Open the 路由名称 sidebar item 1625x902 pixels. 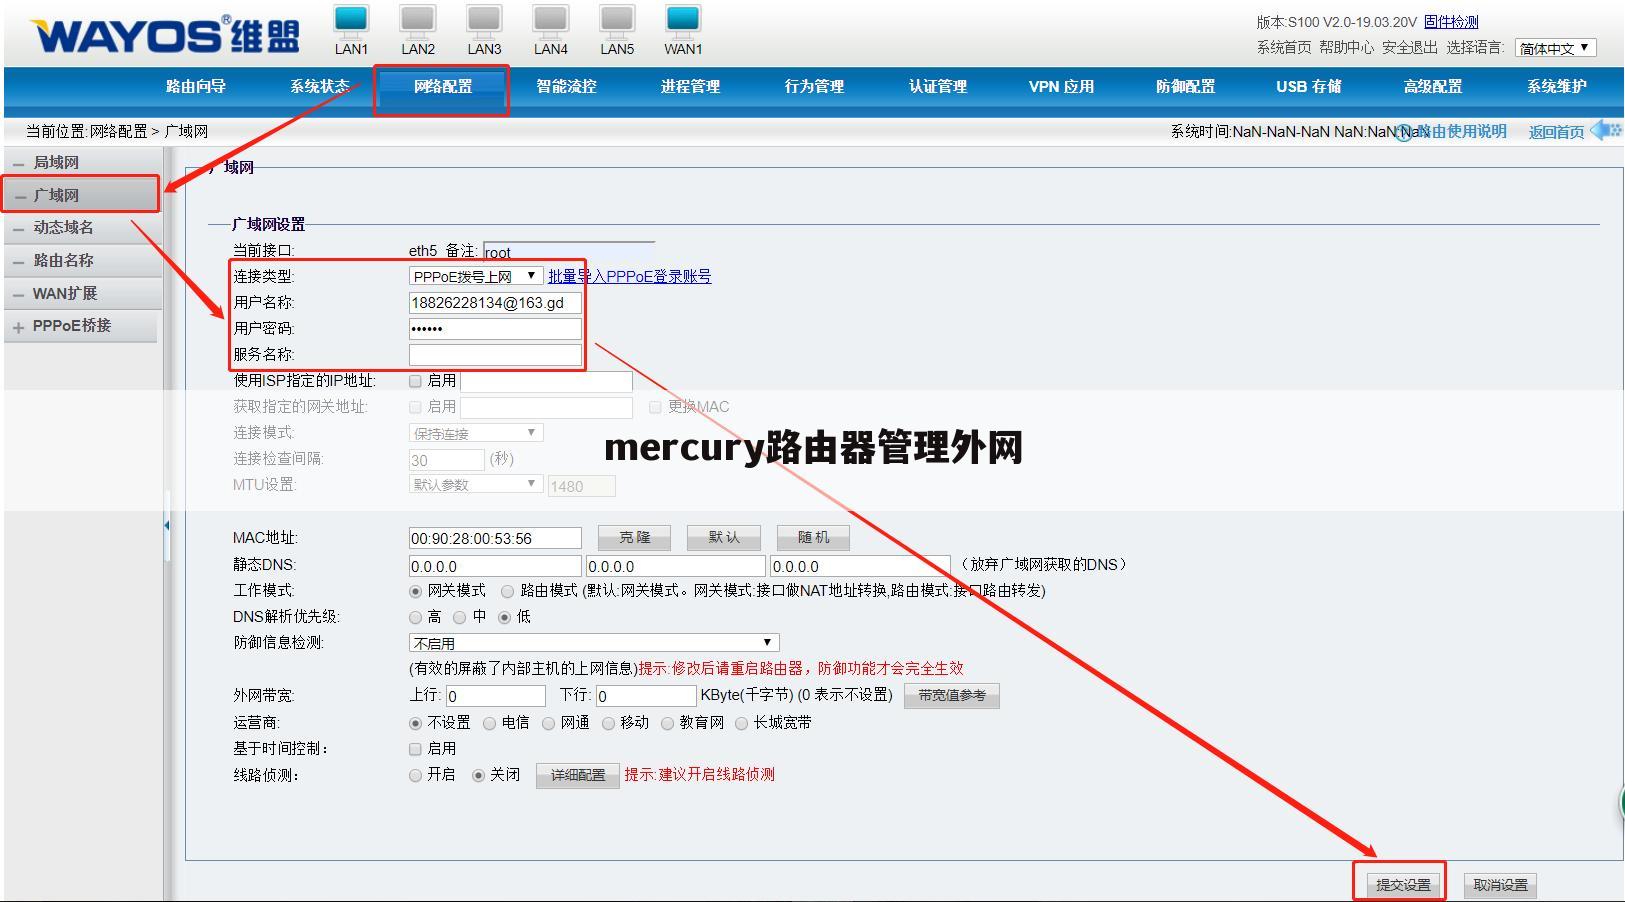pos(80,260)
